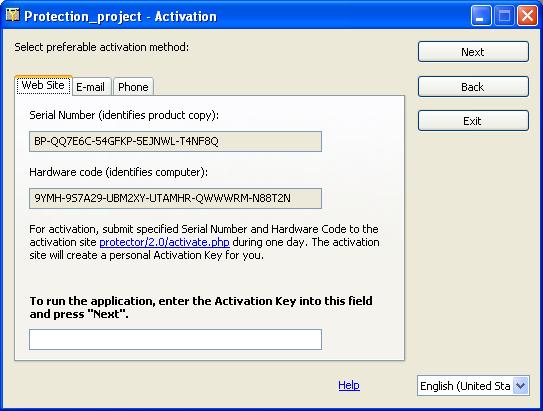This screenshot has width=543, height=411.
Task: Click the Hardware code label text
Action: point(119,172)
